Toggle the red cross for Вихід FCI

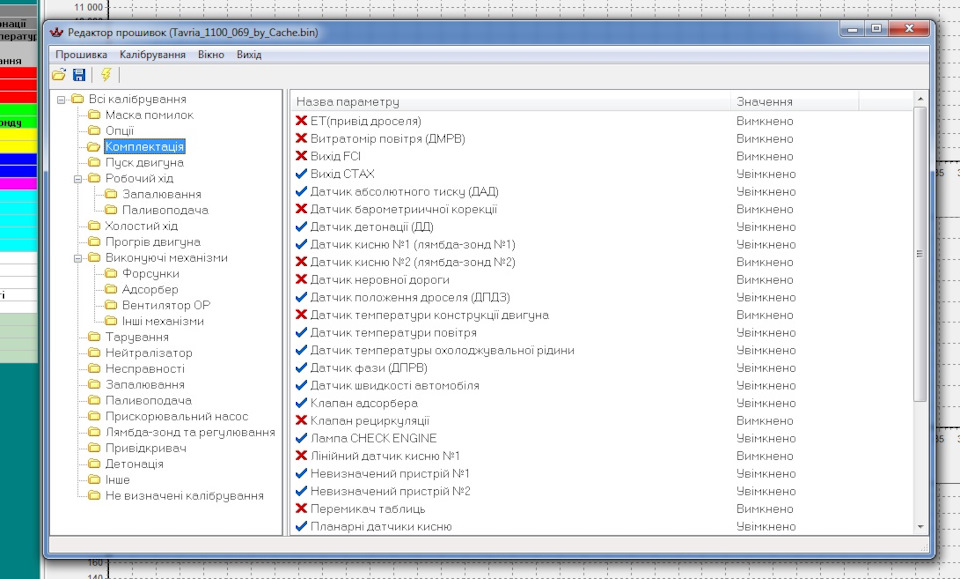[x=301, y=156]
